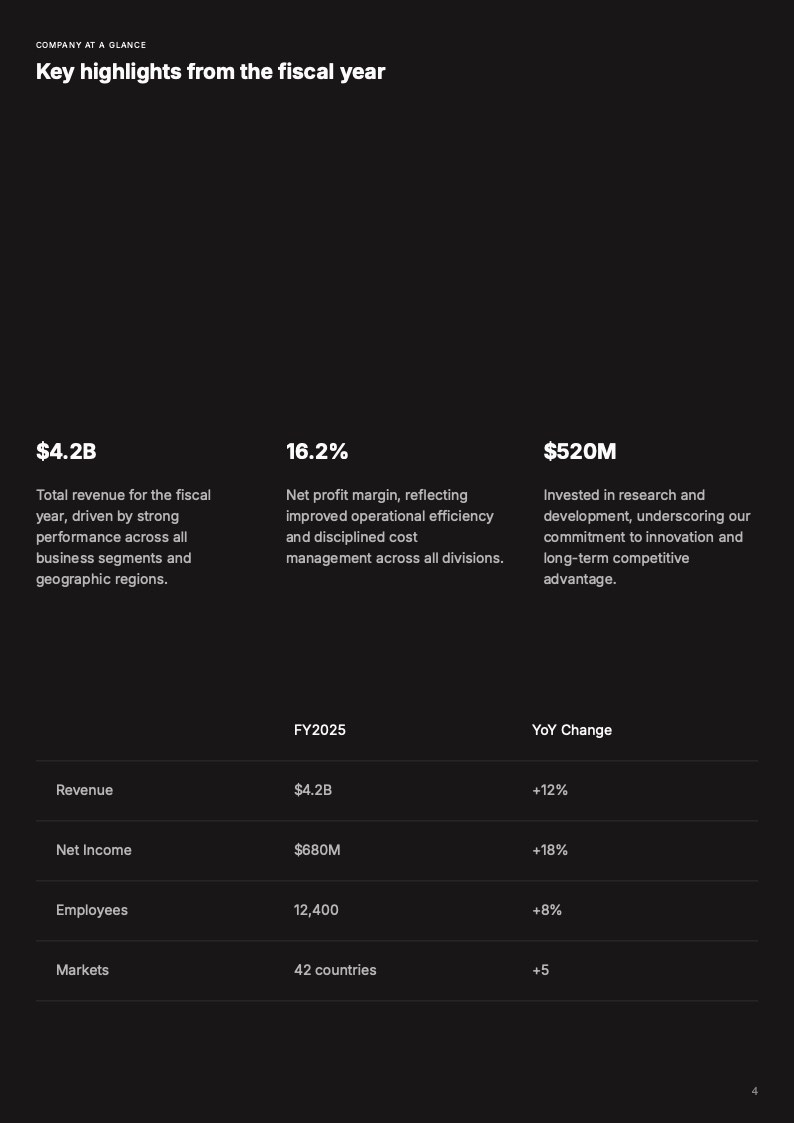Click the +18% YoY change cell

pyautogui.click(x=550, y=850)
